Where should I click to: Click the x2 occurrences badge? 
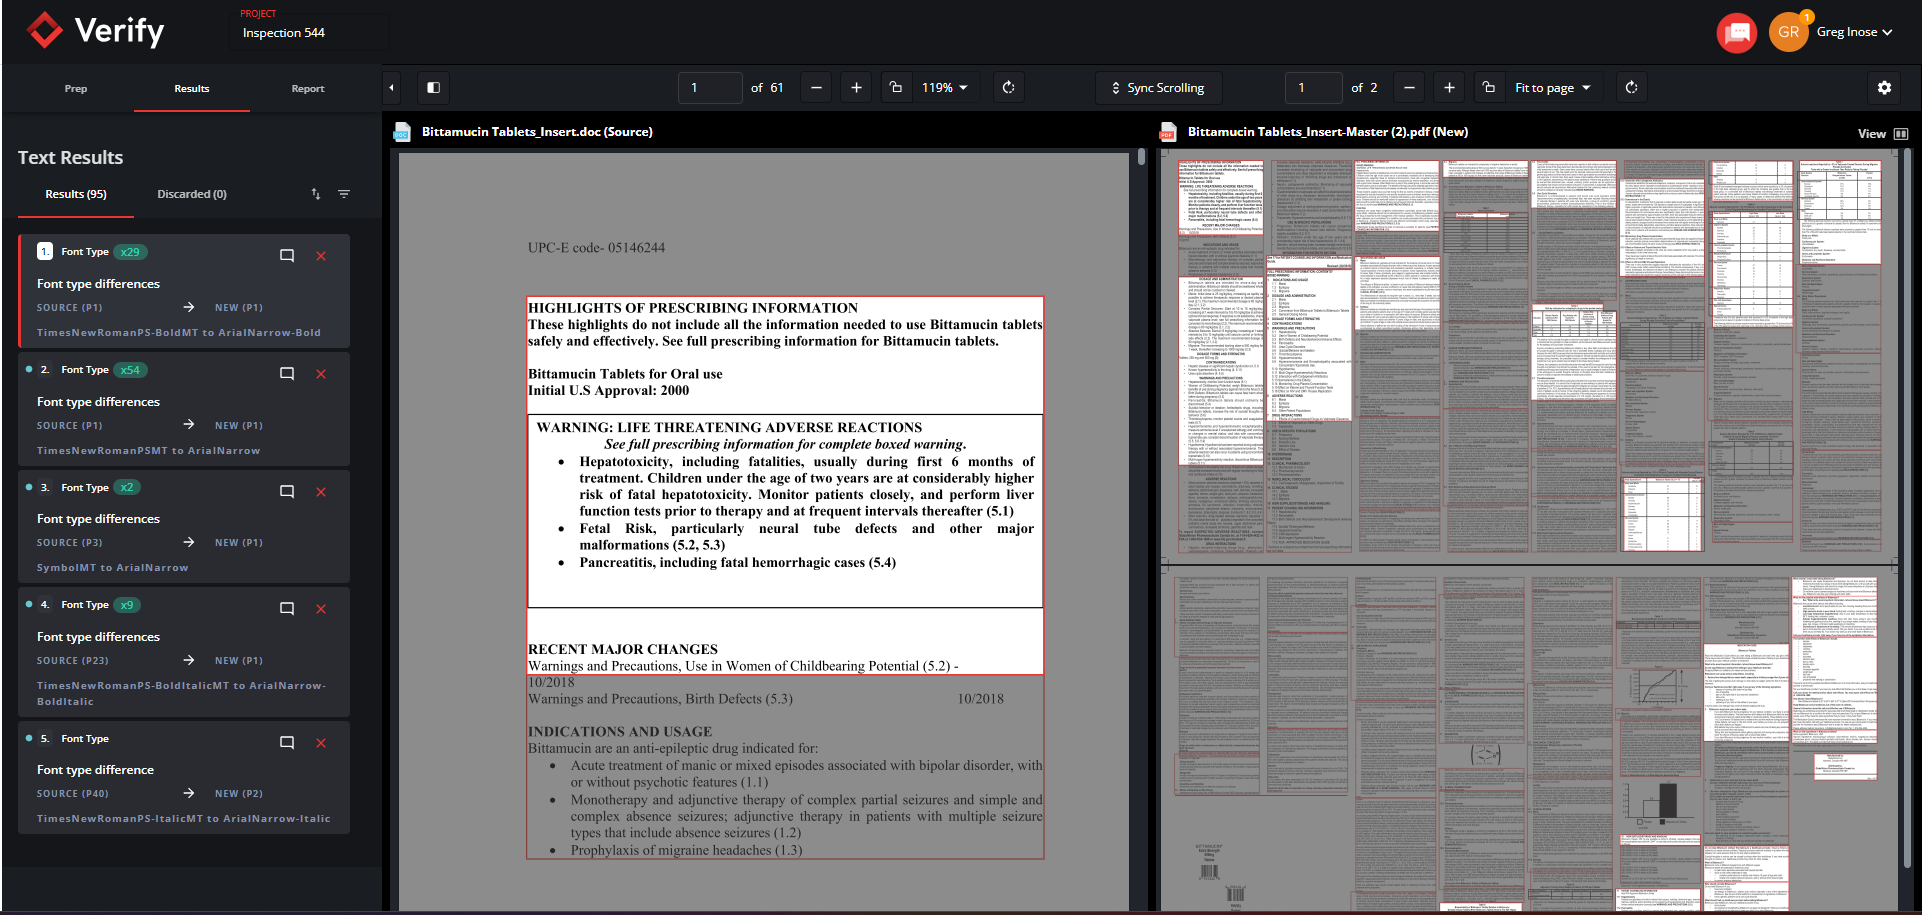point(127,487)
